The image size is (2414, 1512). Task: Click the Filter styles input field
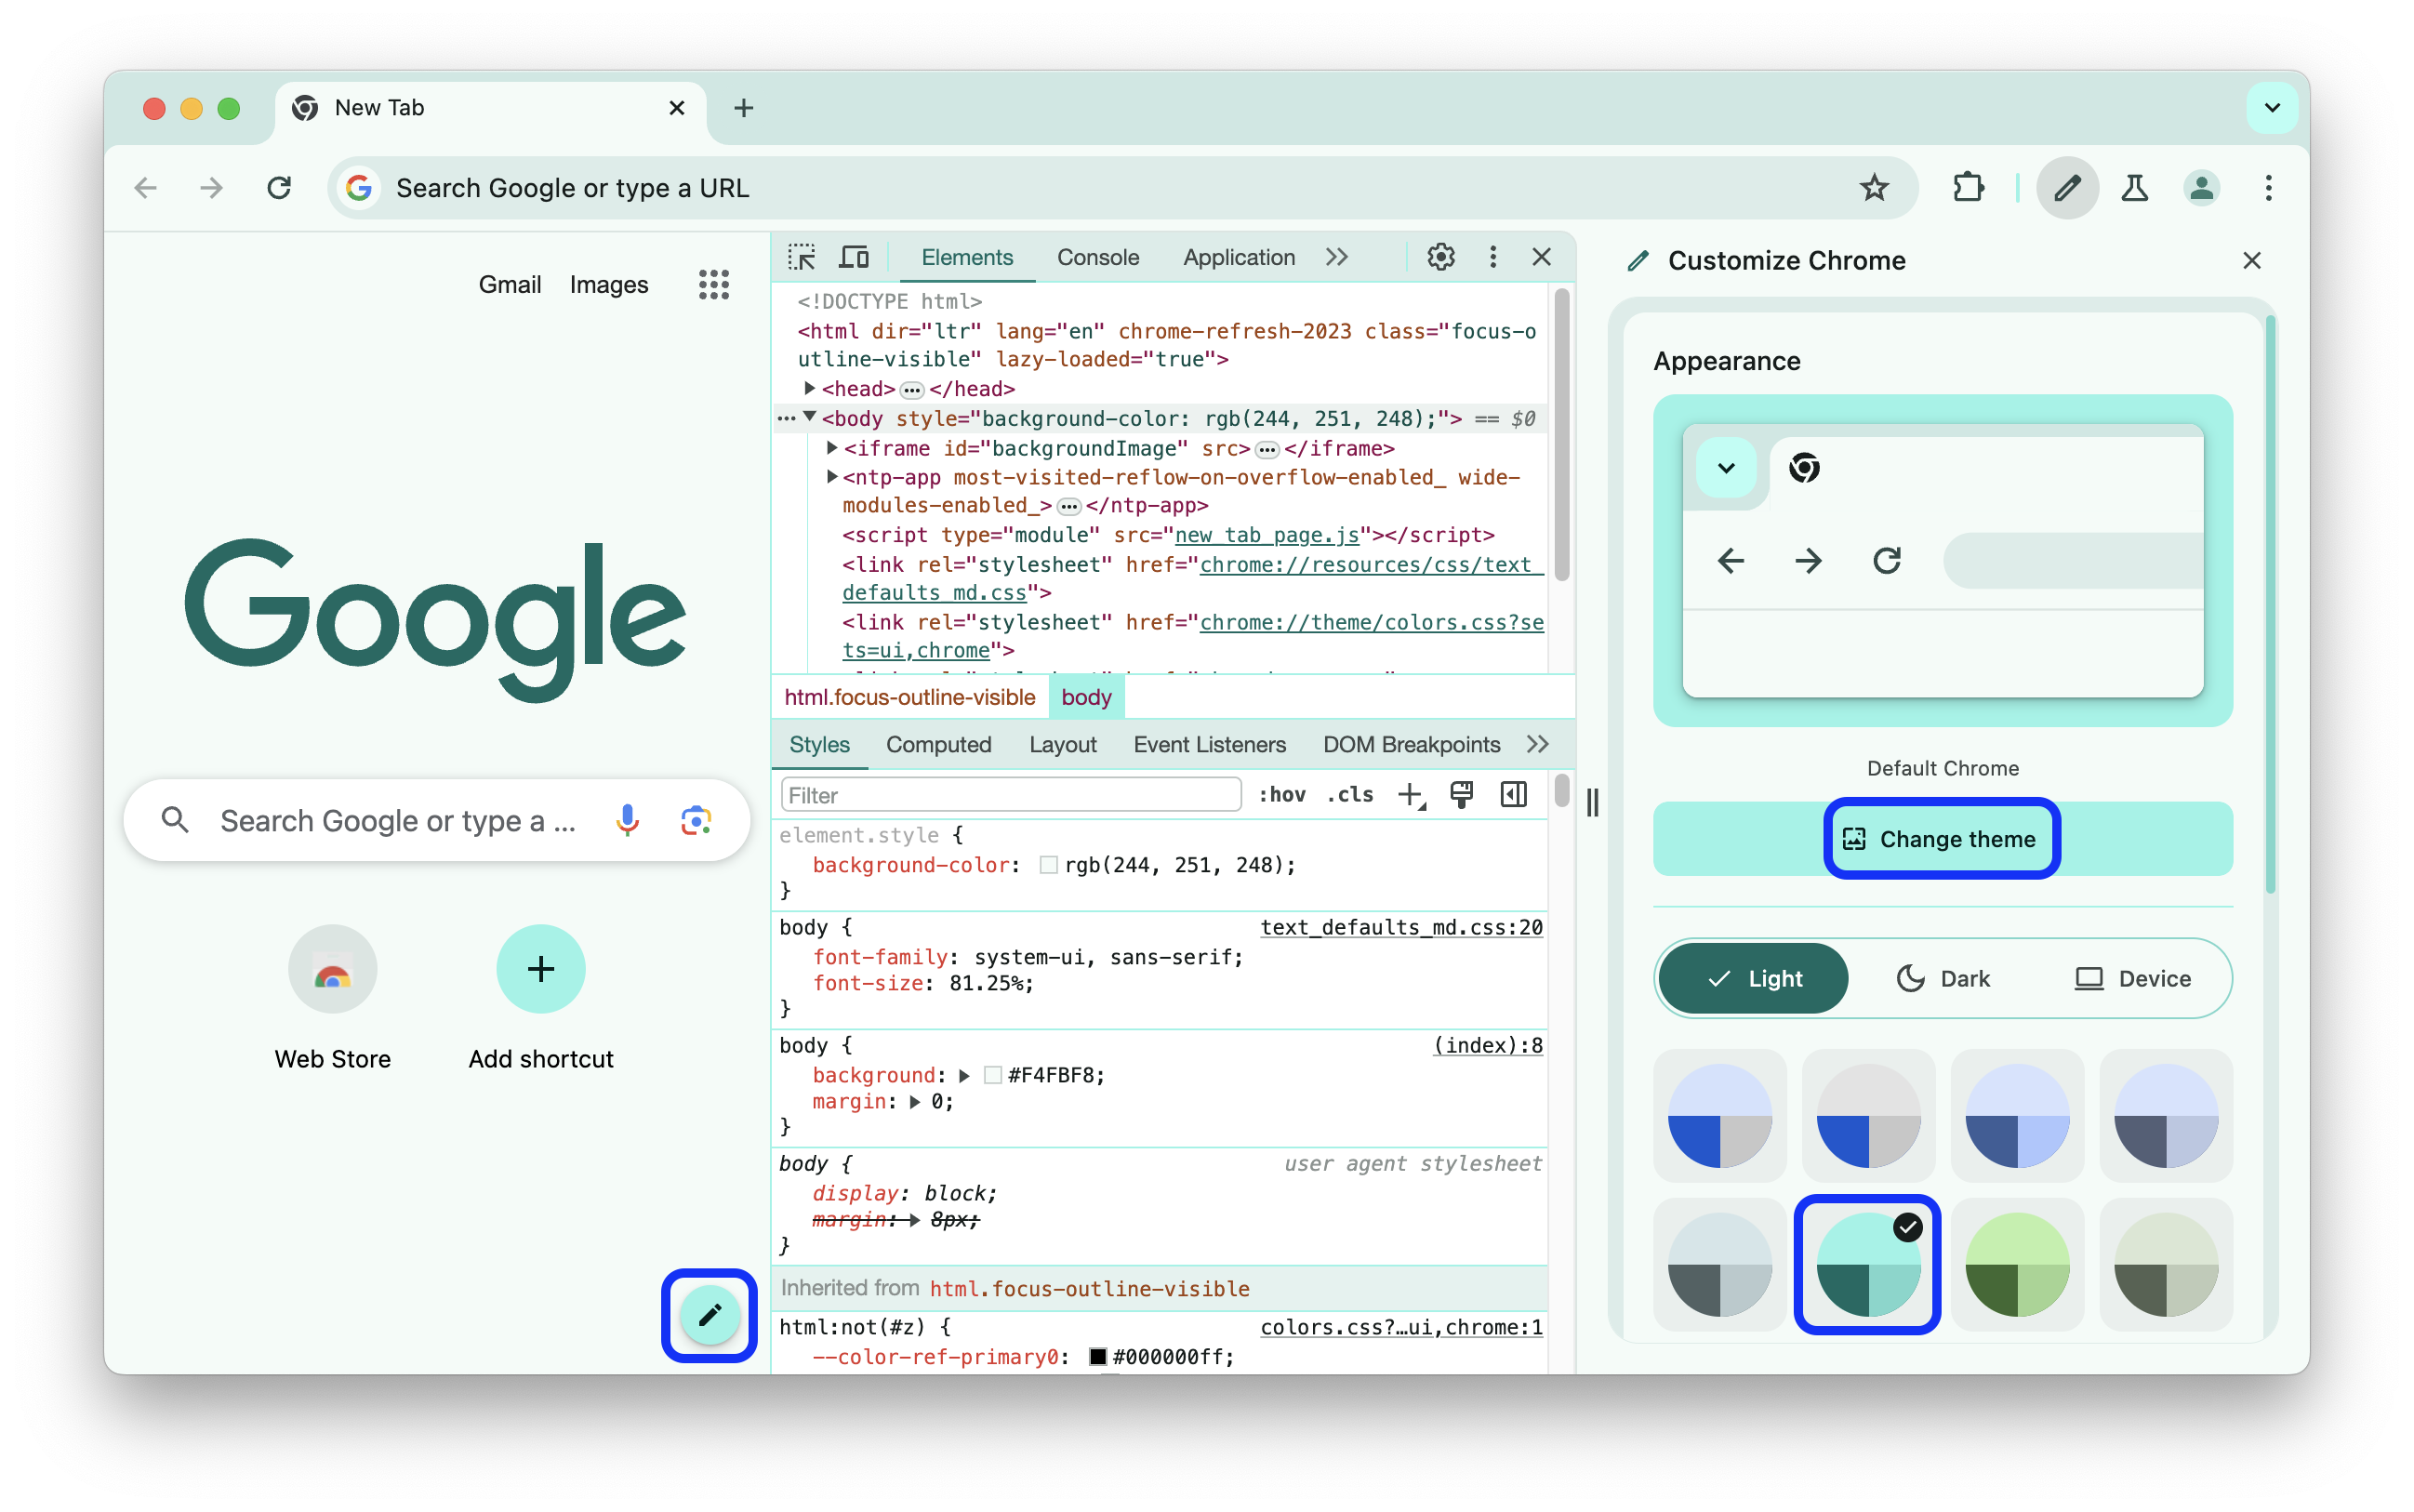(1014, 794)
